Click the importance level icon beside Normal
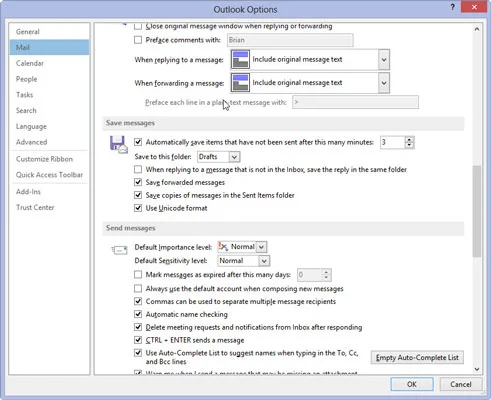491x400 pixels. coord(223,247)
